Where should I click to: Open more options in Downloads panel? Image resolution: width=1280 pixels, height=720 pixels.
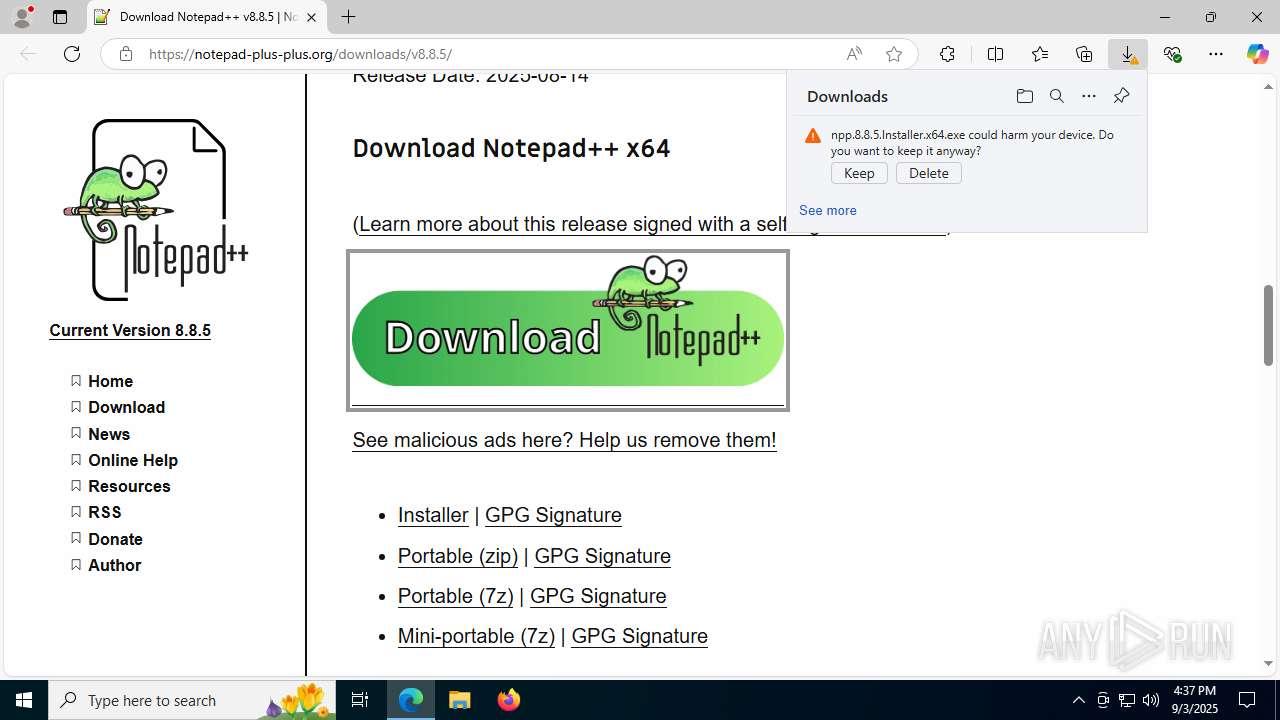coord(1089,96)
